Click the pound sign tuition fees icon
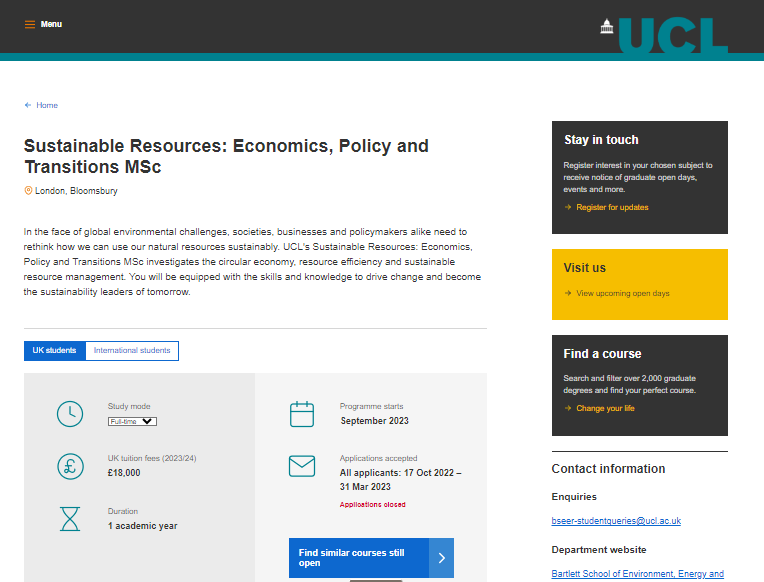 [70, 465]
